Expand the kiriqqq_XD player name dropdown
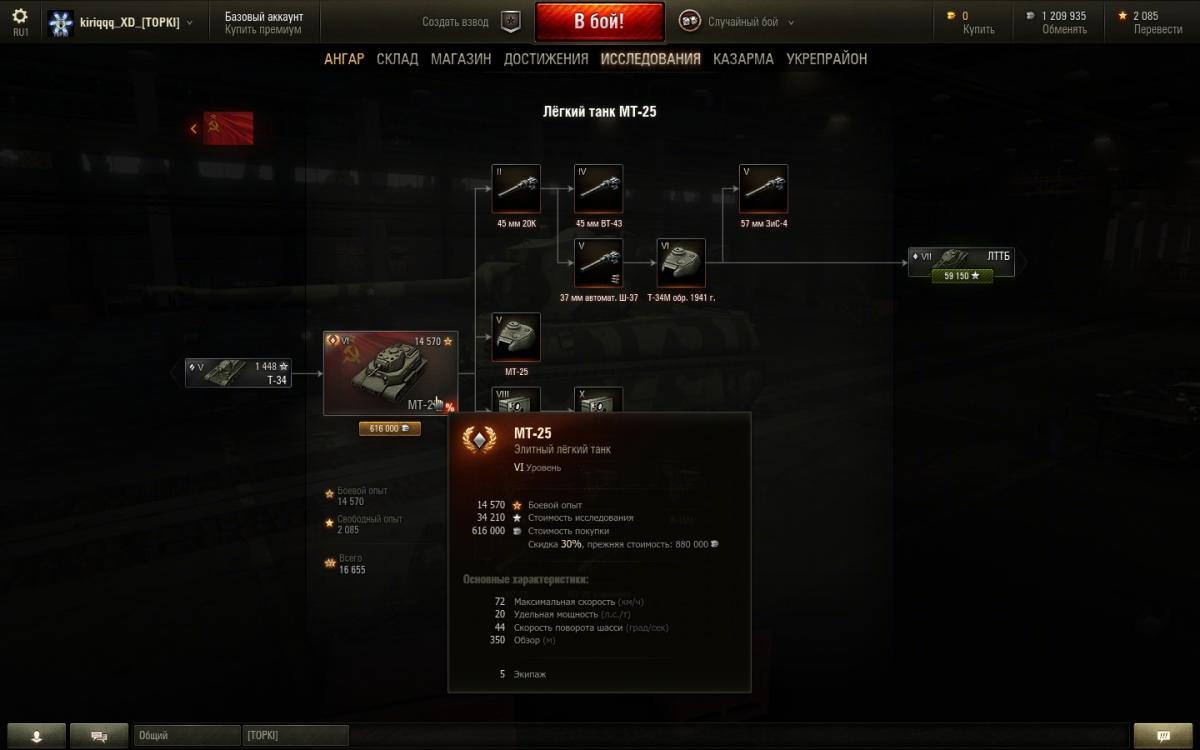Viewport: 1200px width, 750px height. click(x=122, y=22)
